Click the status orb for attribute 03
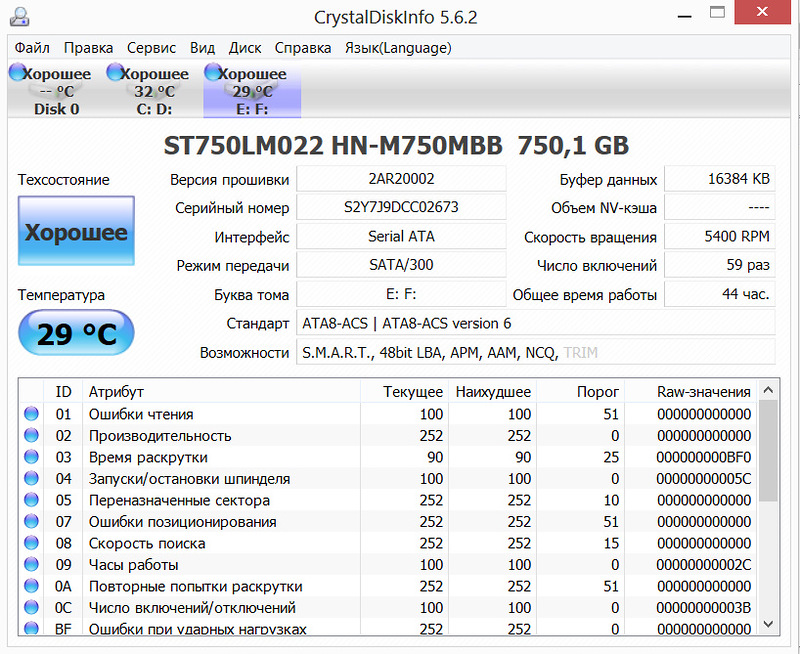The image size is (800, 654). pyautogui.click(x=32, y=457)
